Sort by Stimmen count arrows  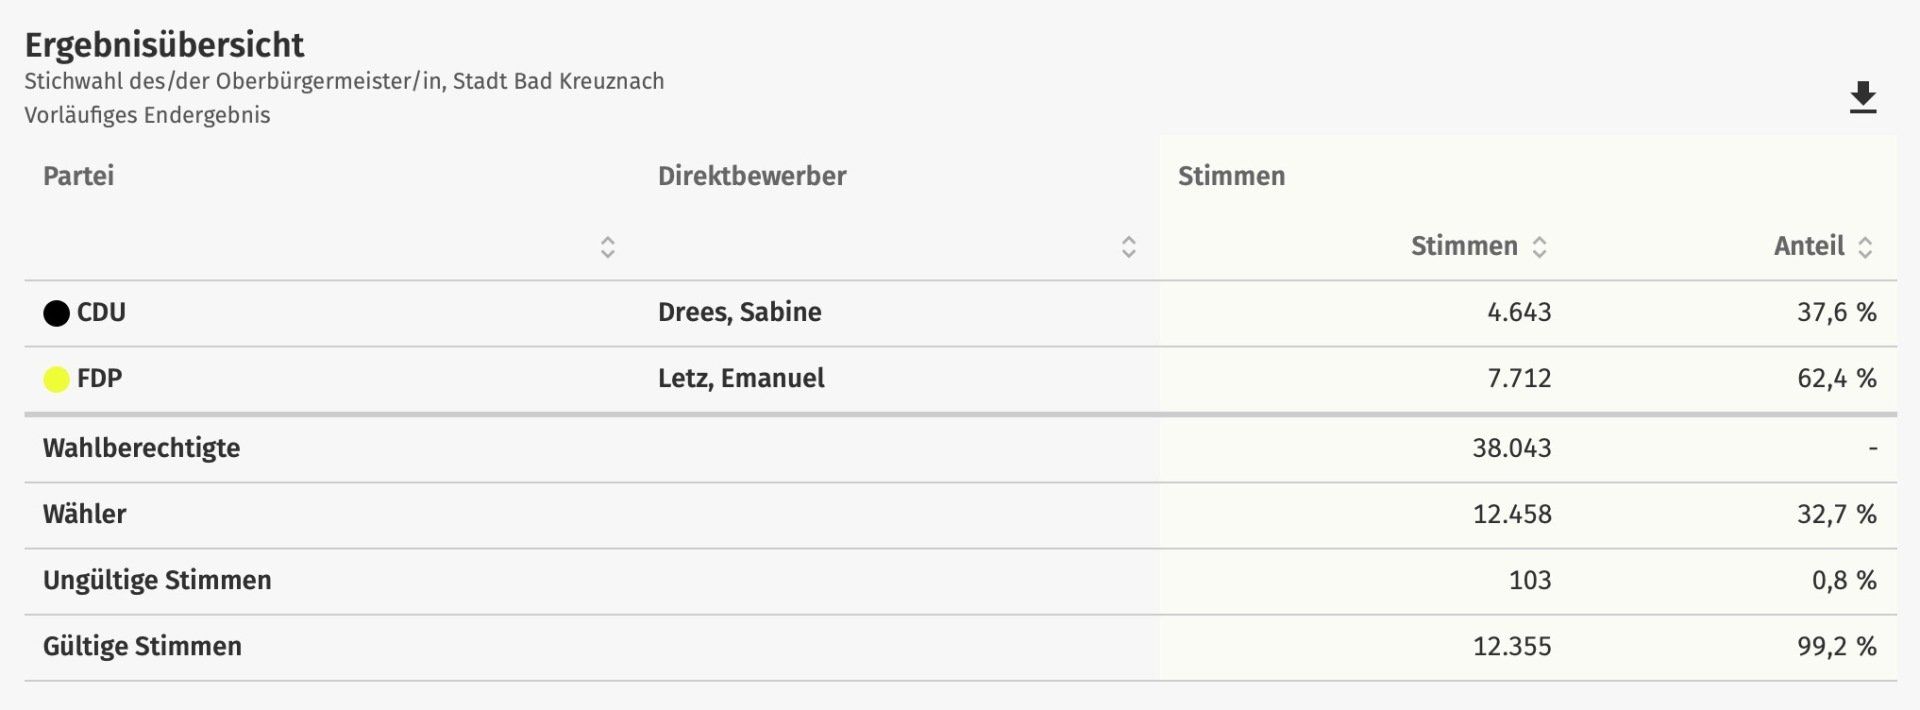coord(1540,247)
